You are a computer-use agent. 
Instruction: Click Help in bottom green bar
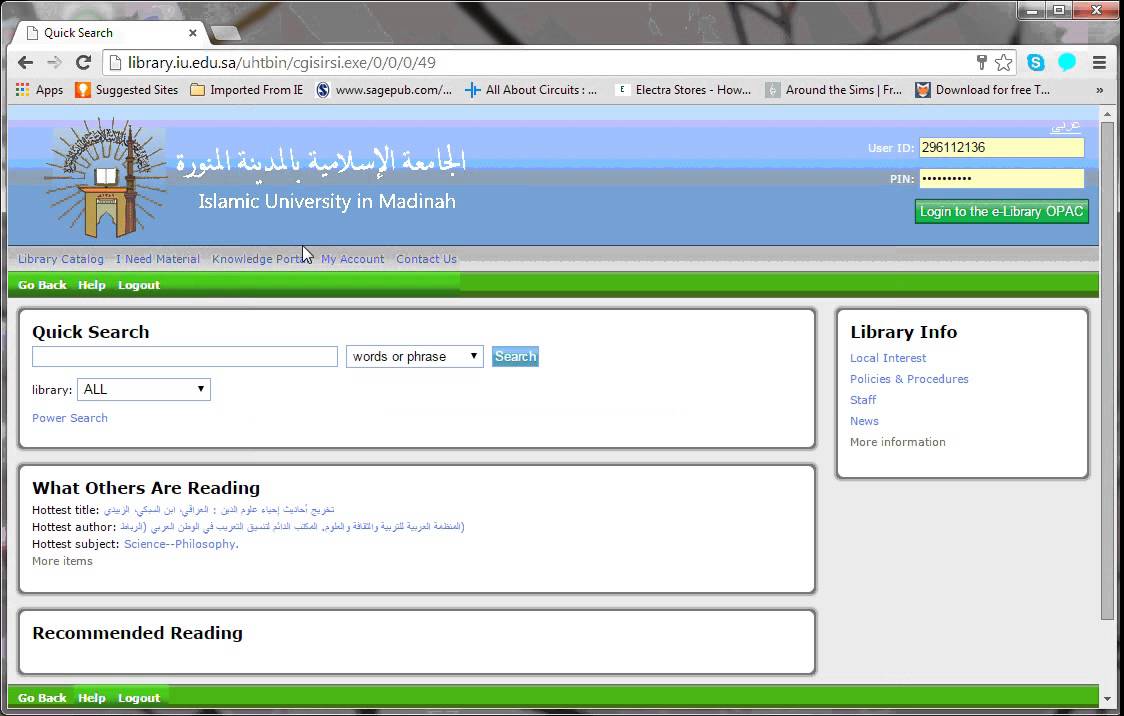pos(92,698)
